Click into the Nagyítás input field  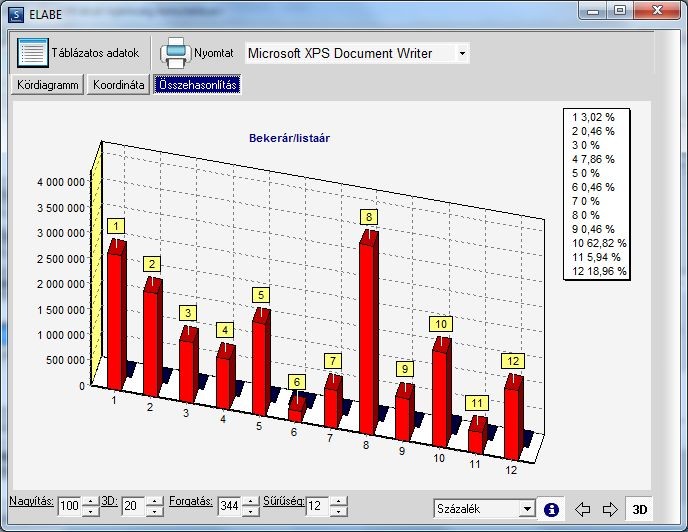[70, 506]
